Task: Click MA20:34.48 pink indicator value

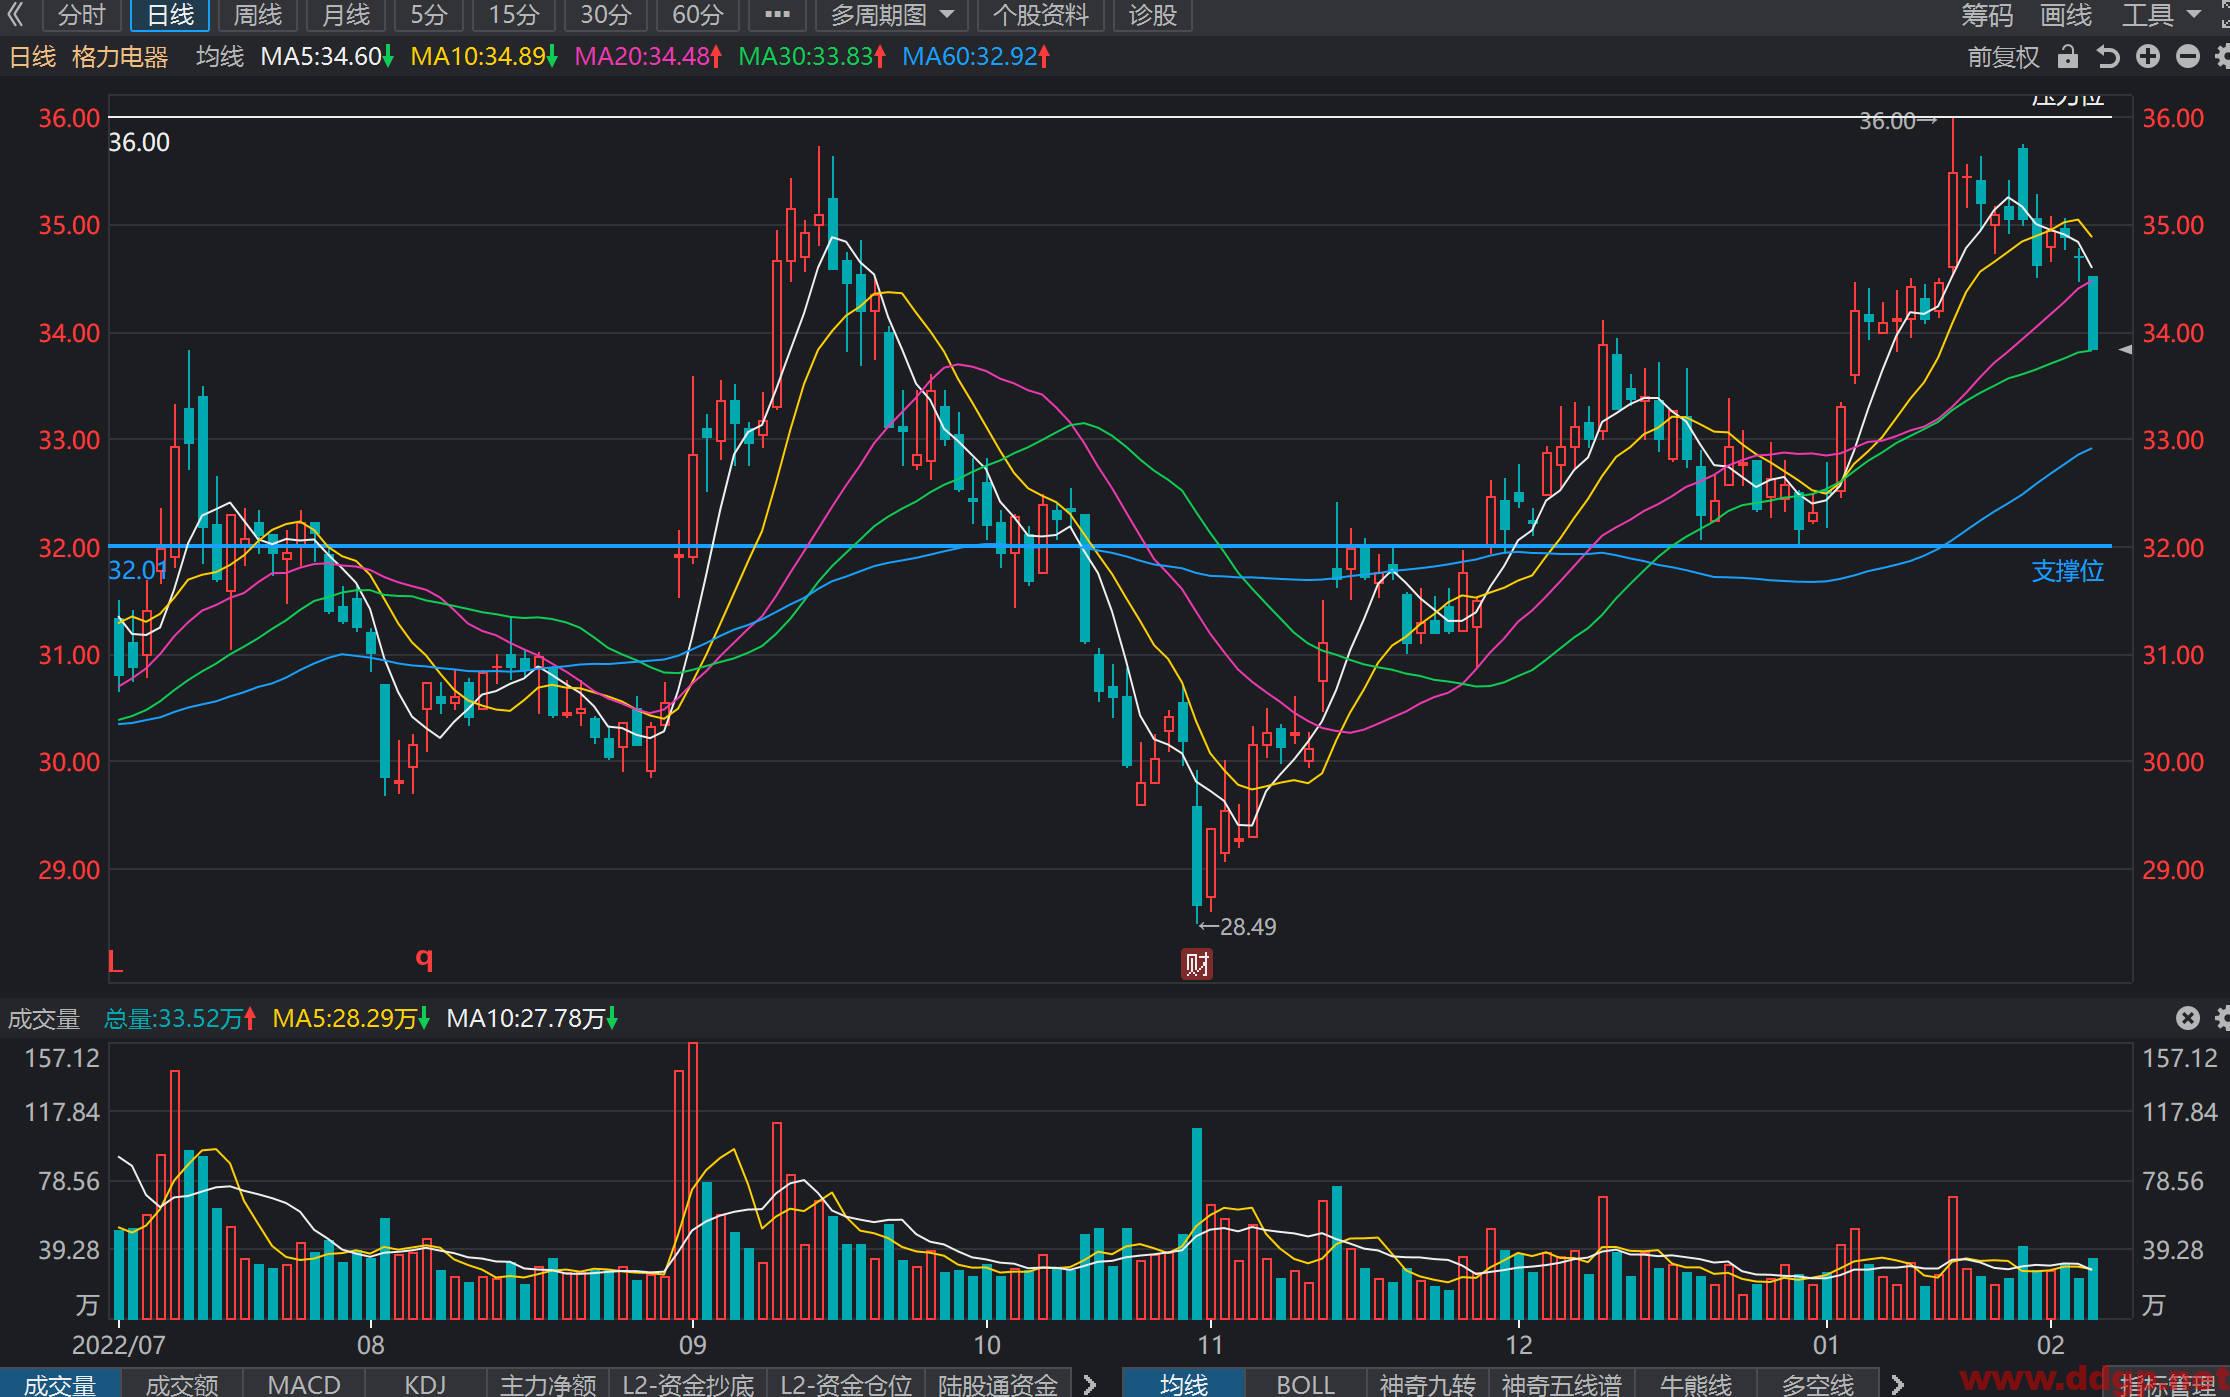Action: [648, 56]
